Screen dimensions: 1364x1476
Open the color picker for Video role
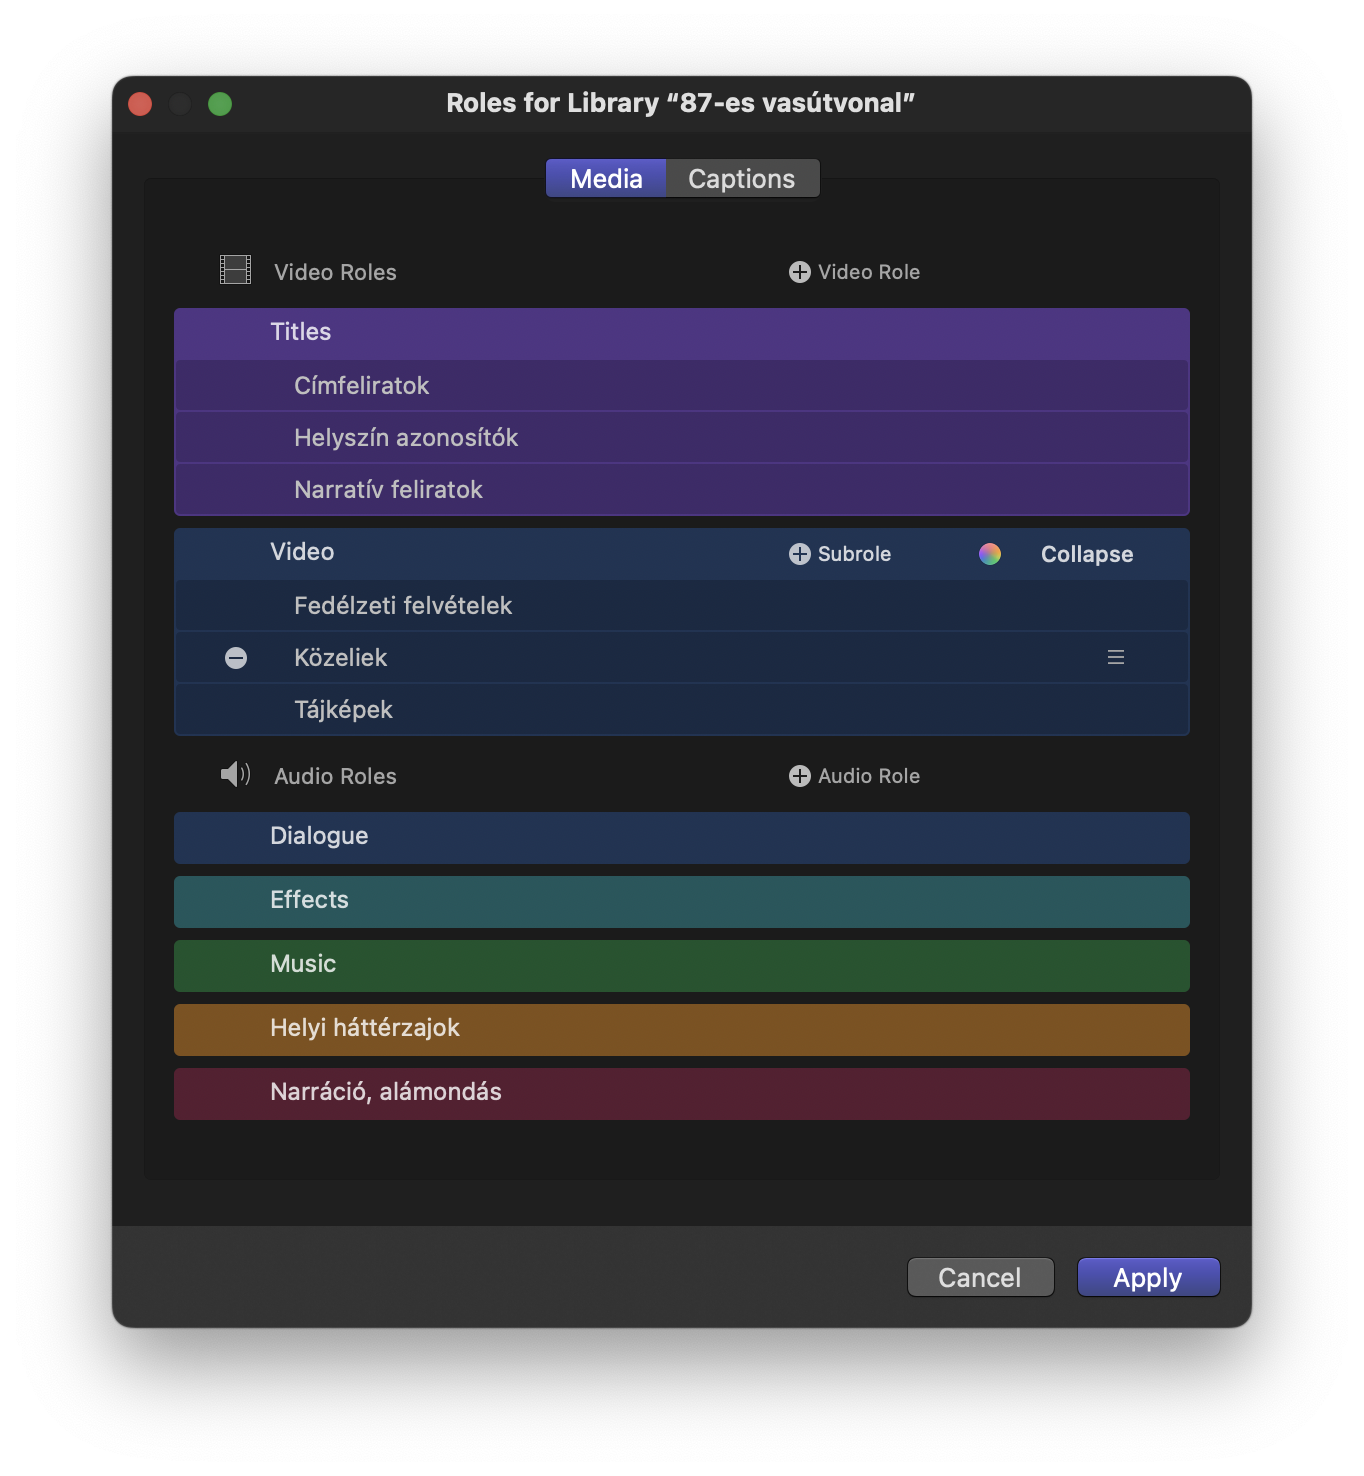click(990, 554)
